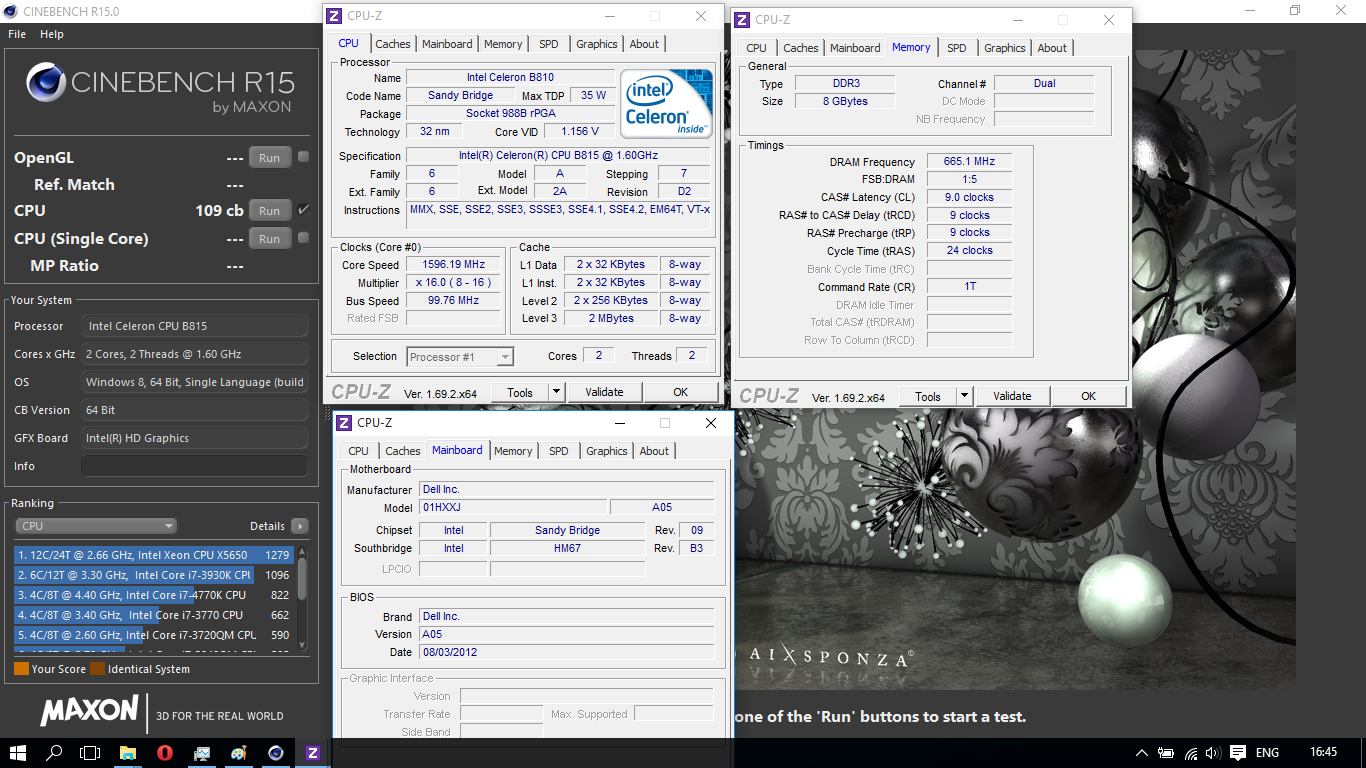Open Cinebench File menu
Image resolution: width=1366 pixels, height=768 pixels.
click(17, 34)
